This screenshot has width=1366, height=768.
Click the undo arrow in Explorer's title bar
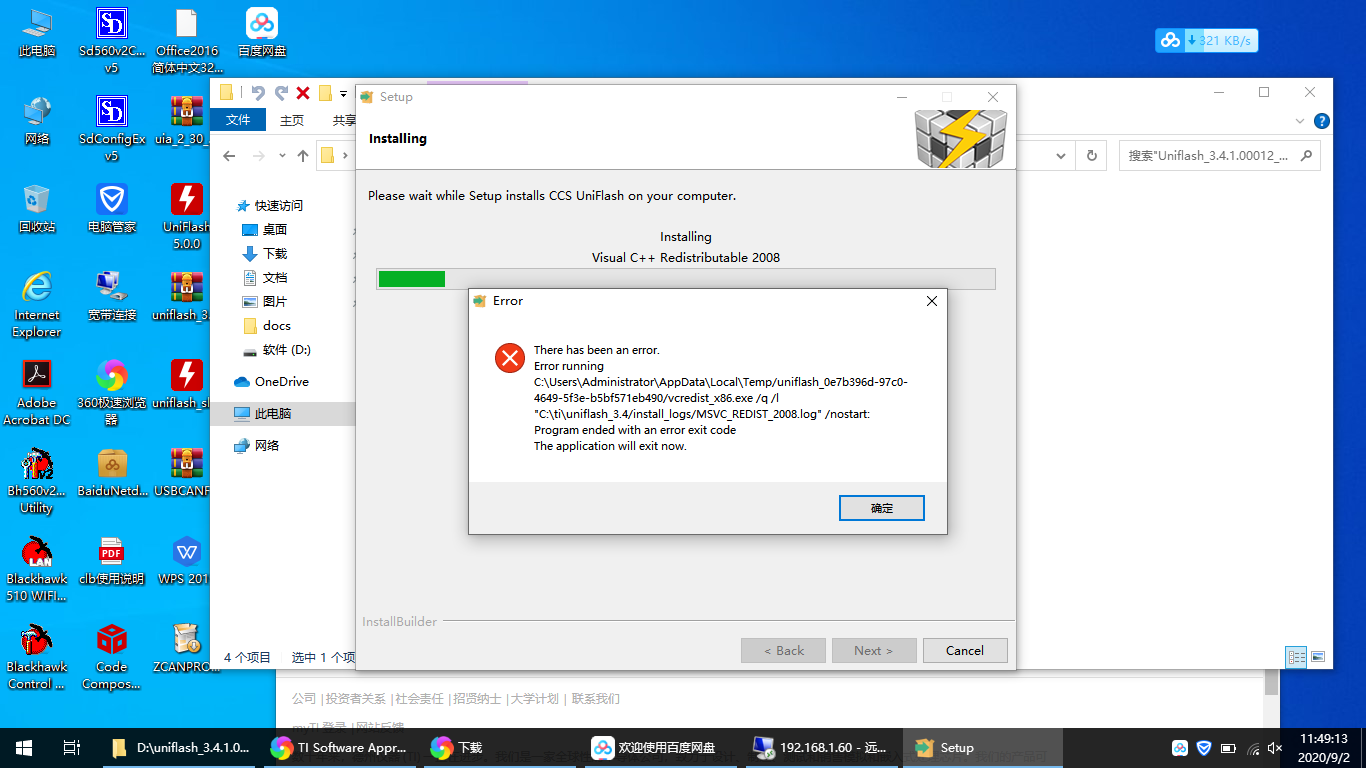point(258,93)
